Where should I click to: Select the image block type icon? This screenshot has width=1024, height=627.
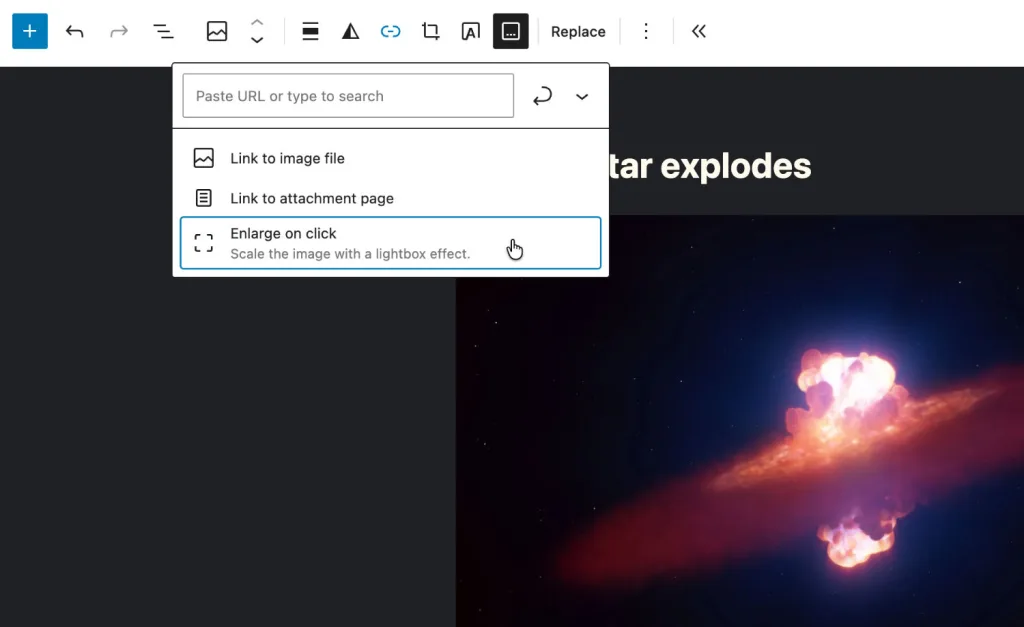click(x=216, y=31)
